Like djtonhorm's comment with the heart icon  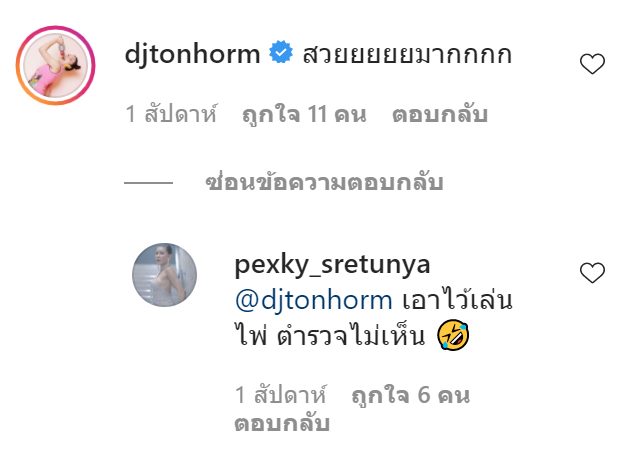click(592, 64)
